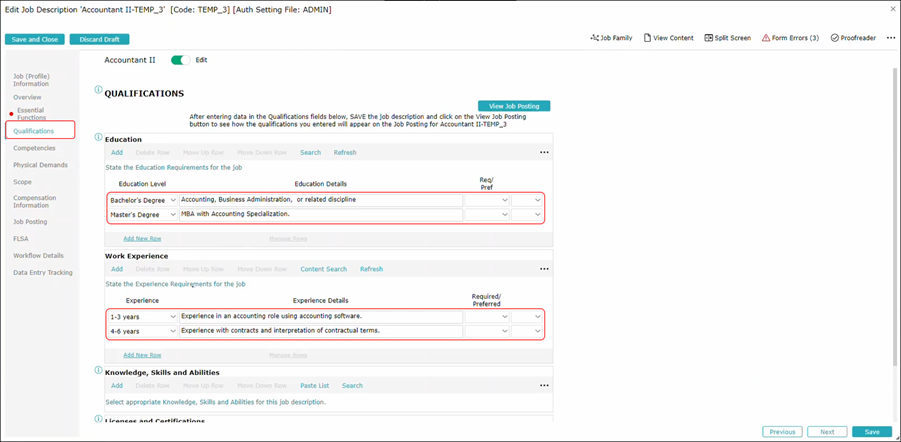
Task: Open the 1-3 years experience dropdown
Action: (x=143, y=317)
